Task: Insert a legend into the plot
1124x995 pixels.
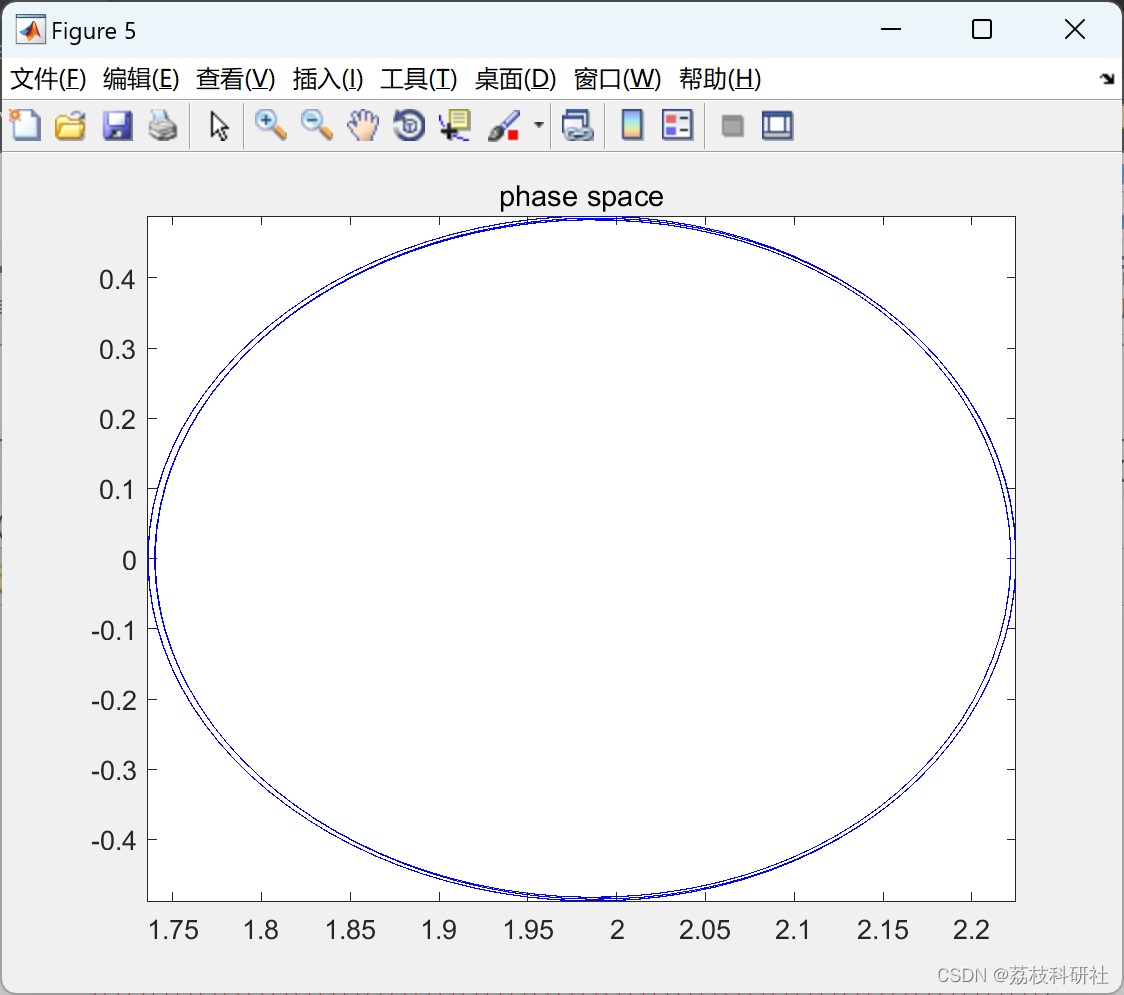Action: [678, 124]
